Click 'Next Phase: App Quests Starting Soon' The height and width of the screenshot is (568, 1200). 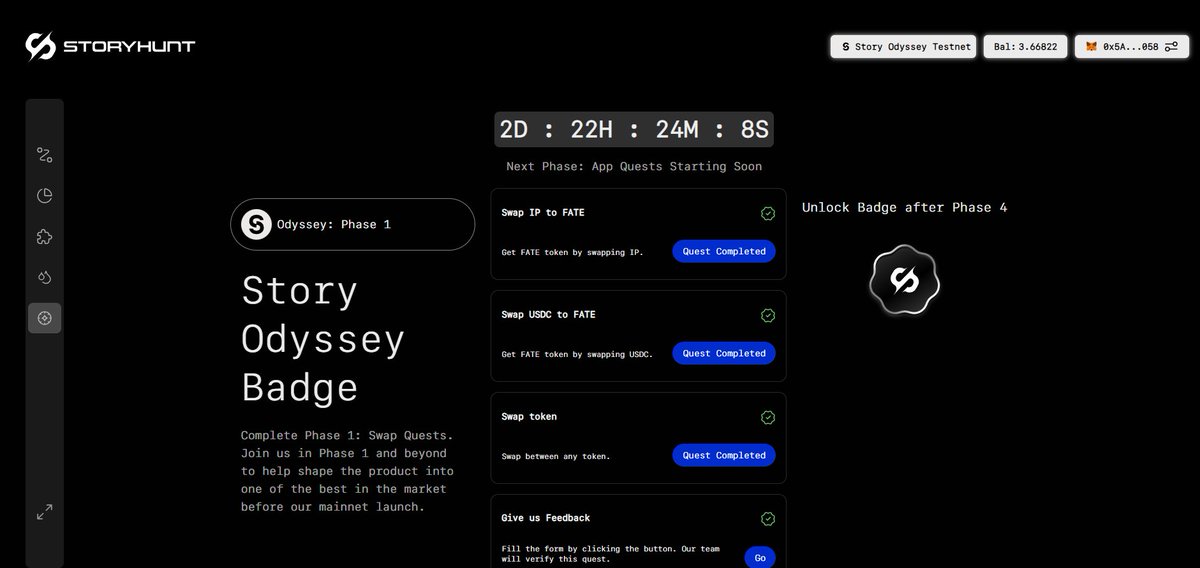coord(634,166)
